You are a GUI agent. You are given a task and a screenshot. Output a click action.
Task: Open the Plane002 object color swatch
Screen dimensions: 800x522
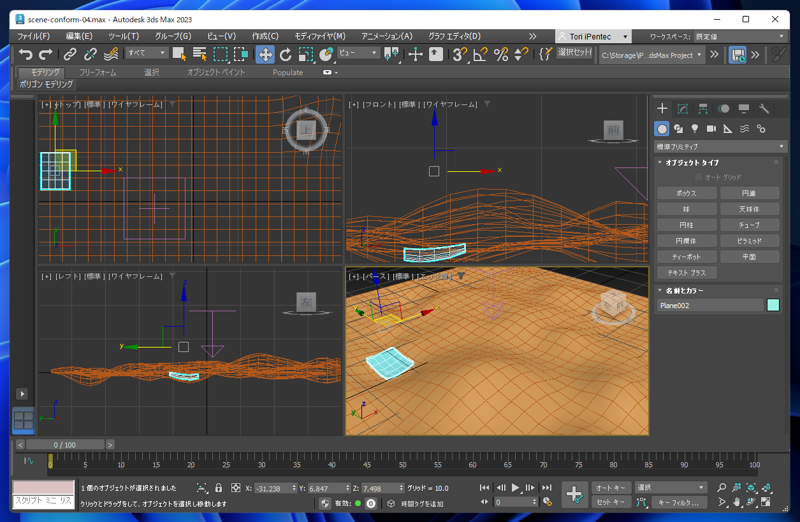(773, 305)
